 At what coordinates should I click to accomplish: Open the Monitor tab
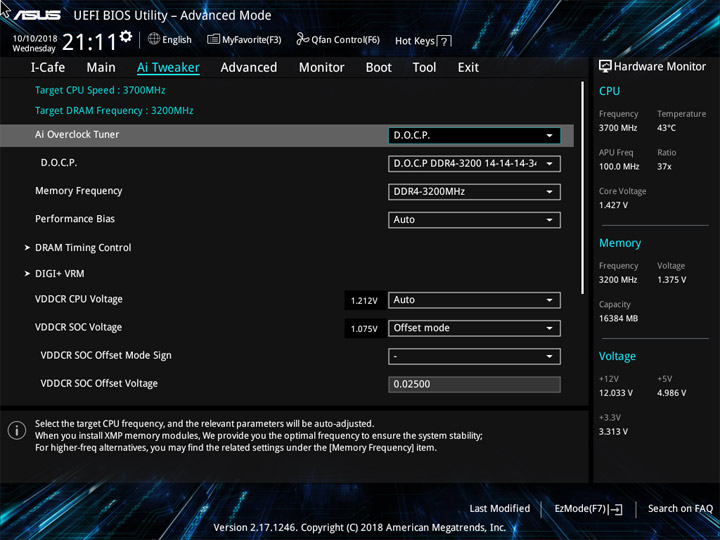pos(321,68)
